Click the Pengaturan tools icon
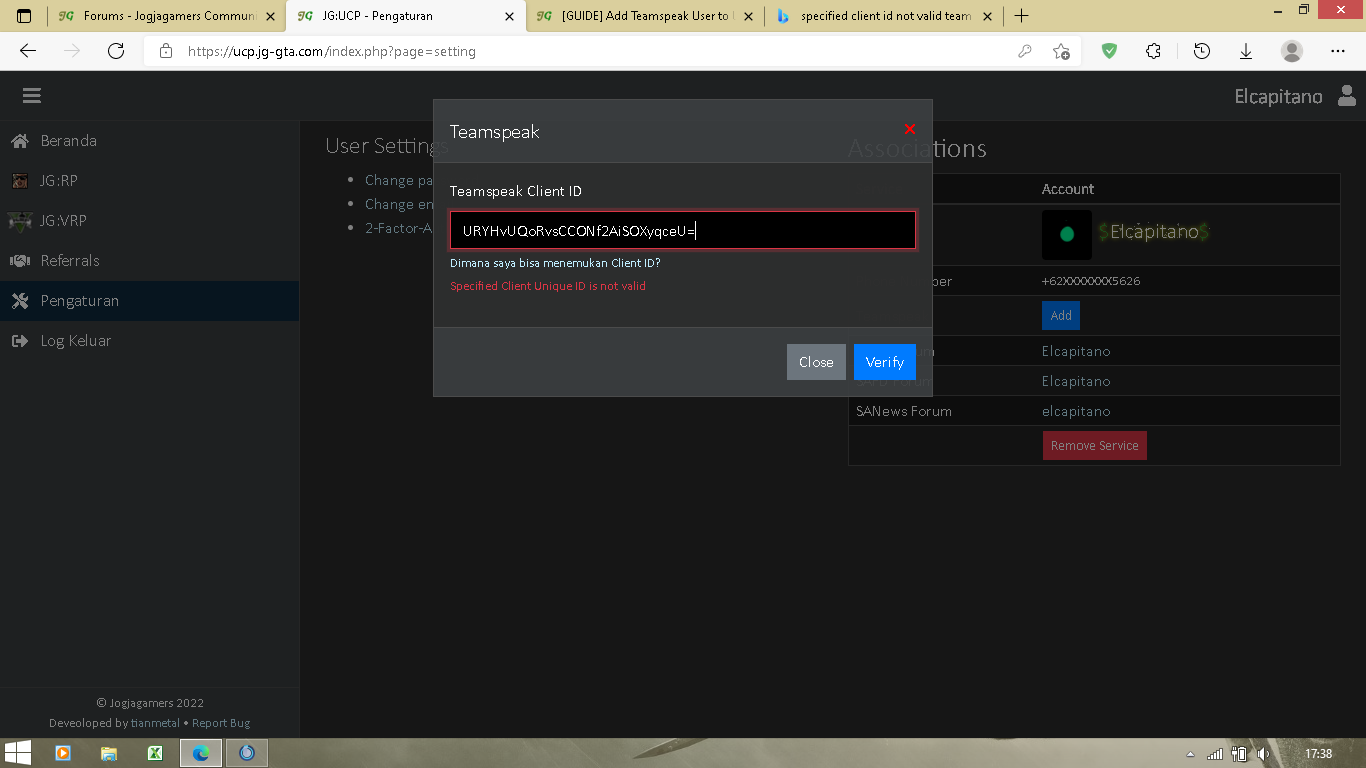This screenshot has height=768, width=1366. (x=20, y=301)
